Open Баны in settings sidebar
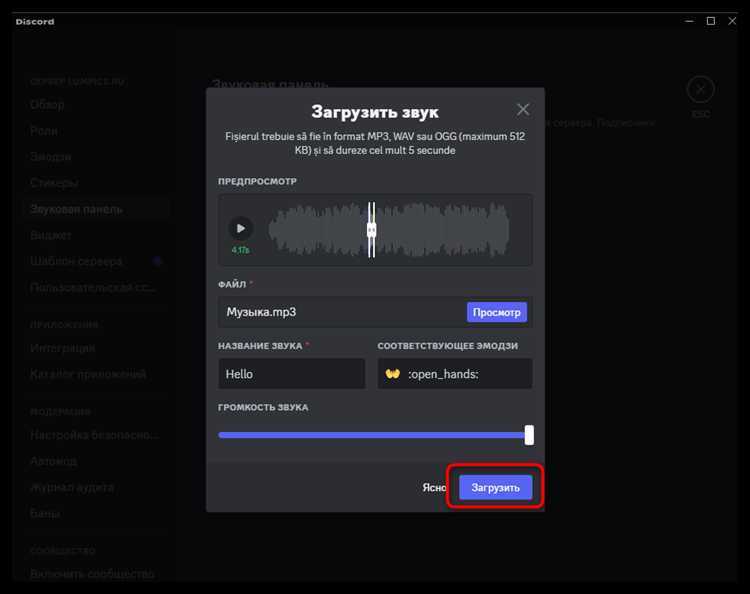The width and height of the screenshot is (750, 594). [x=45, y=513]
